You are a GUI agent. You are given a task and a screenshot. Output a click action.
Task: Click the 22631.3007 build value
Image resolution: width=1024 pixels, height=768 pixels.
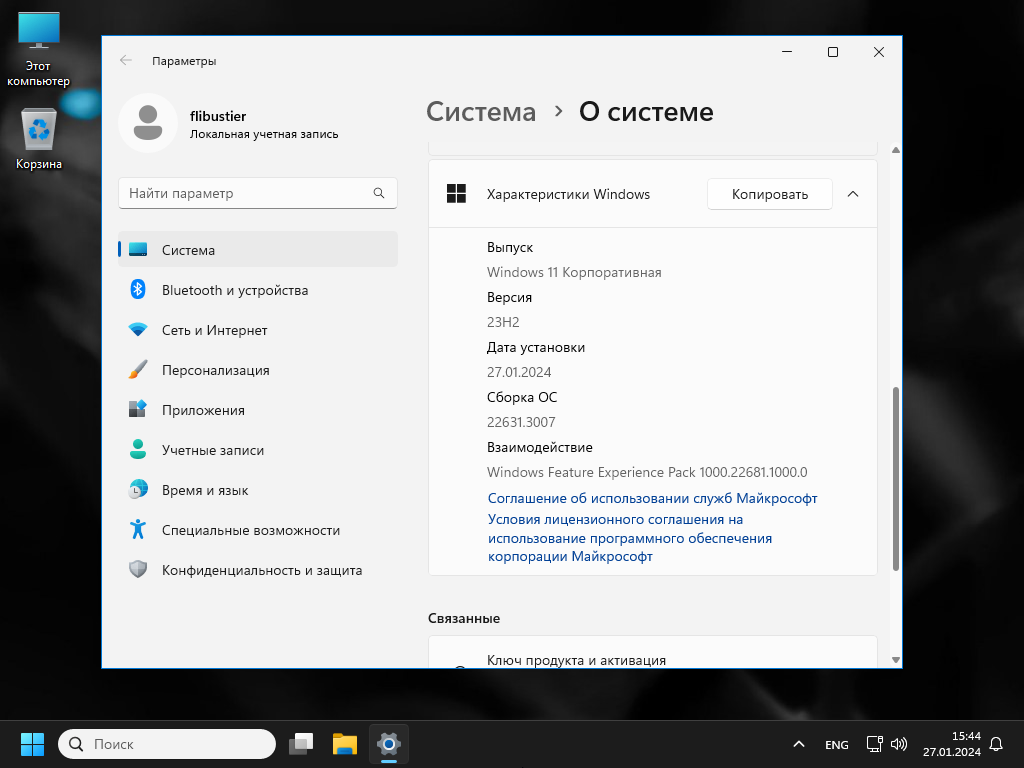(521, 422)
